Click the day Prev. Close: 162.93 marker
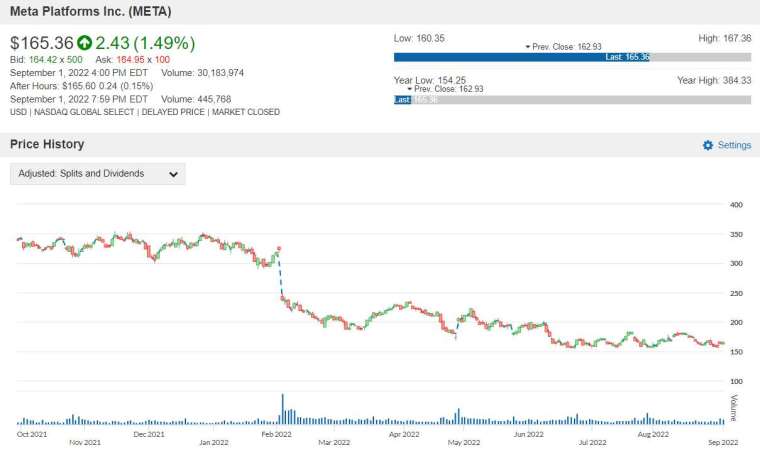This screenshot has width=760, height=455. pos(563,47)
